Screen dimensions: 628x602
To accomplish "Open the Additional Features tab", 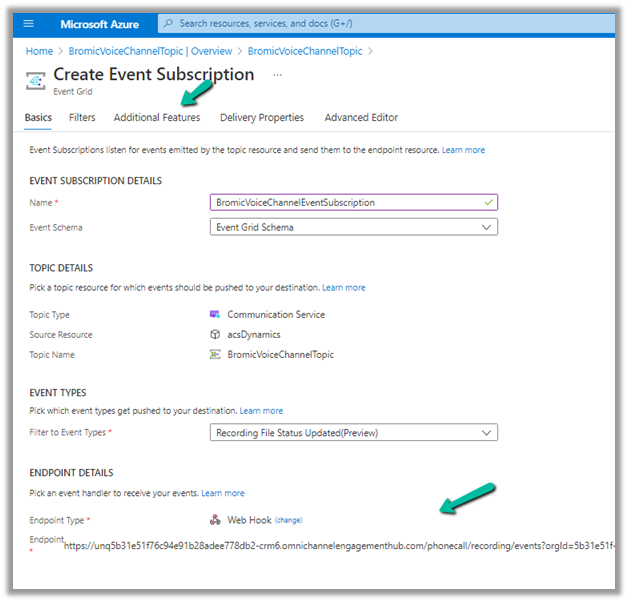I will point(156,118).
